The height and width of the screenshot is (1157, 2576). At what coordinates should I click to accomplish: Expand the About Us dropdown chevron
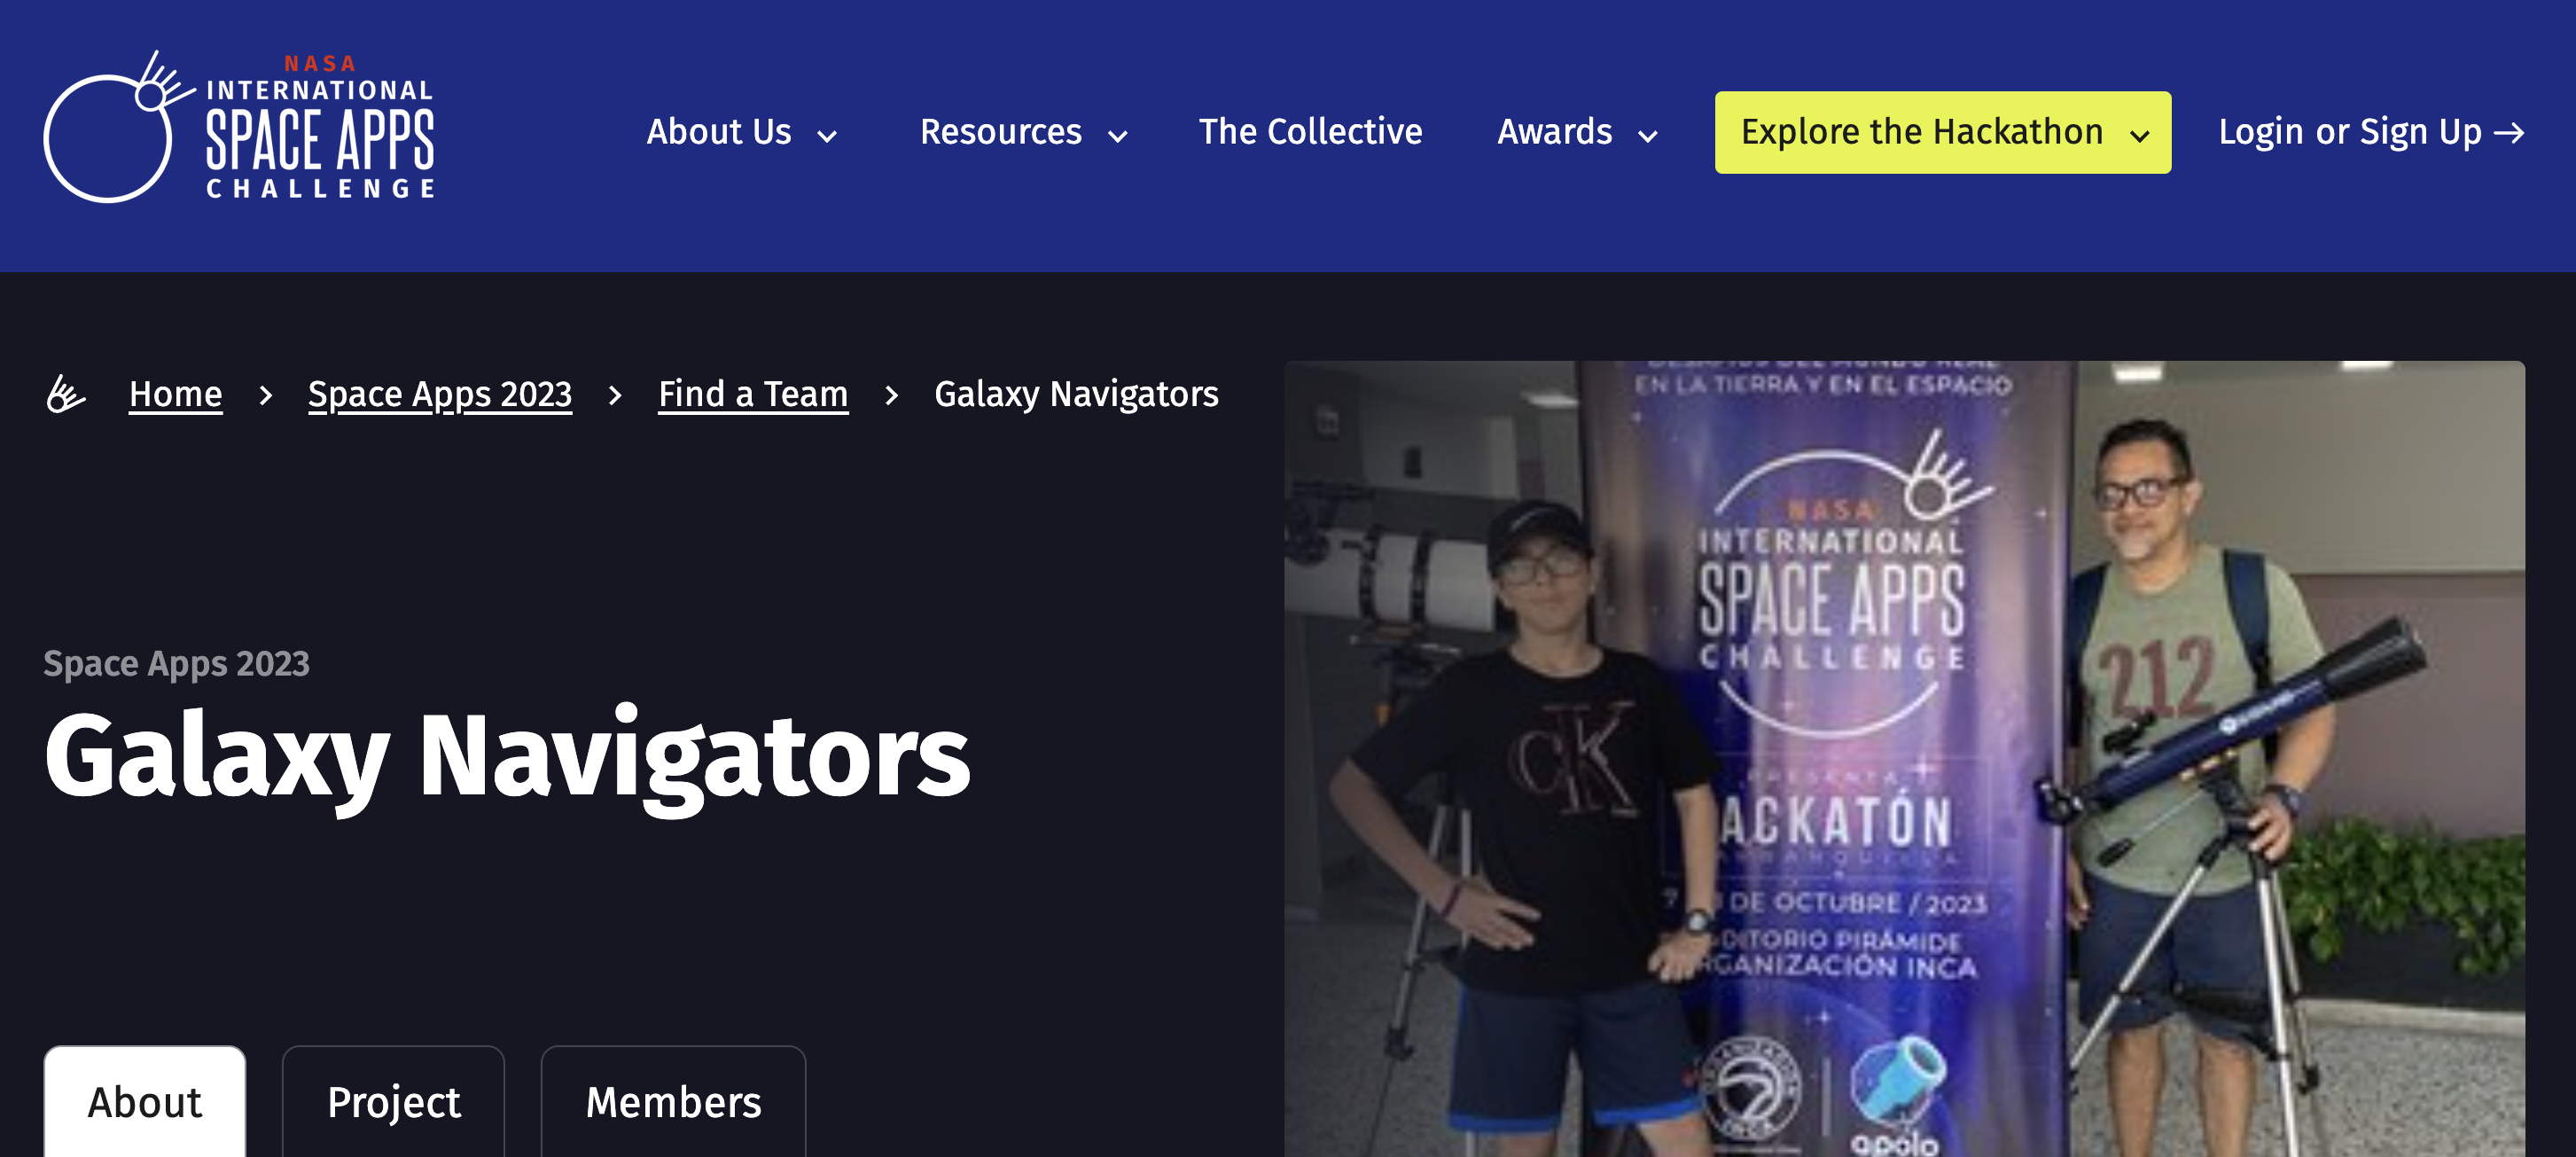(827, 136)
